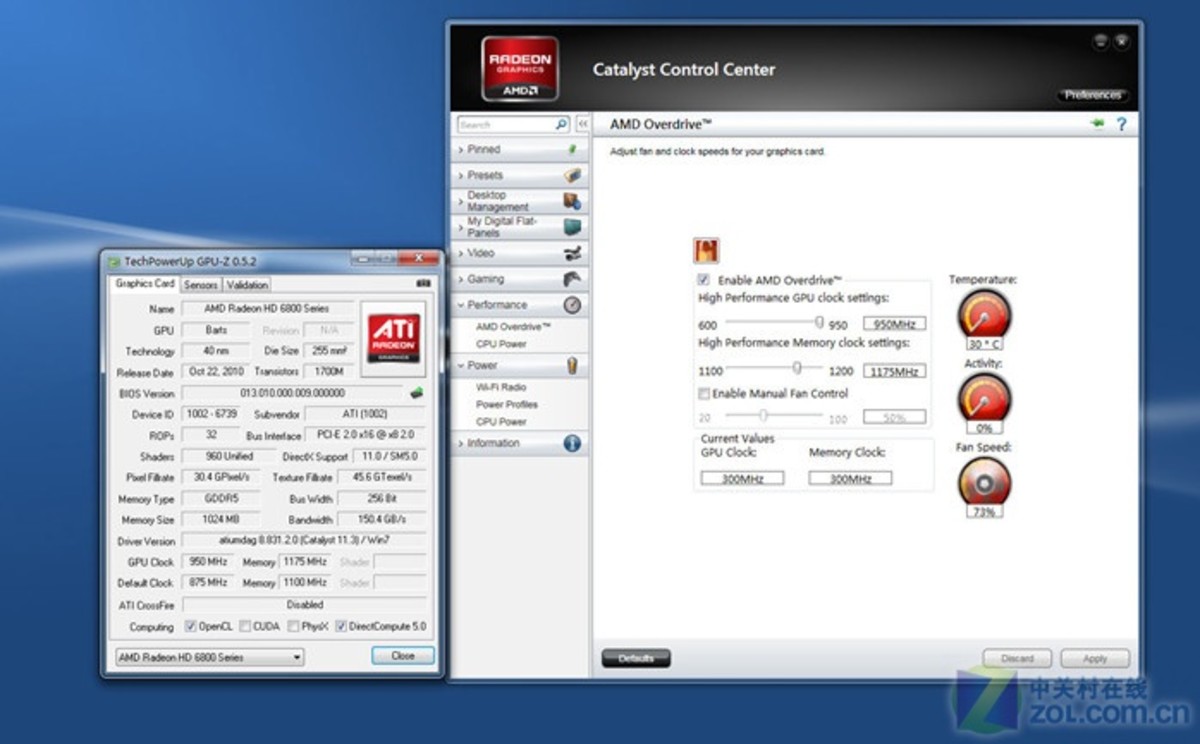1200x744 pixels.
Task: Click the ATI Radeon logo in GPU-Z
Action: click(394, 337)
